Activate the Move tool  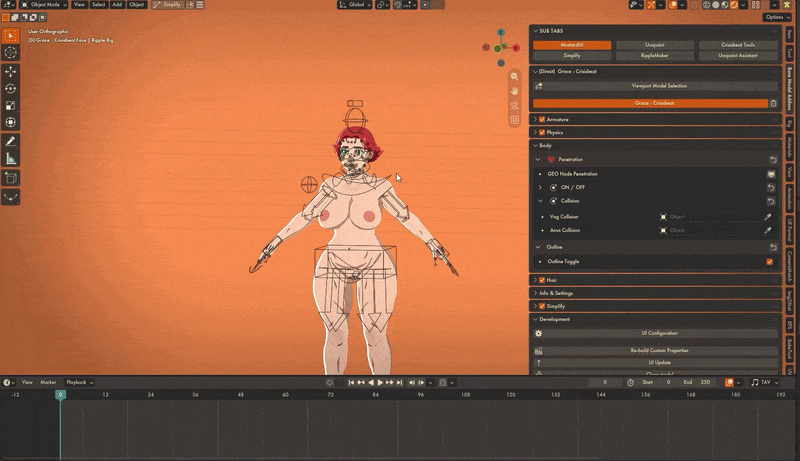click(x=11, y=72)
